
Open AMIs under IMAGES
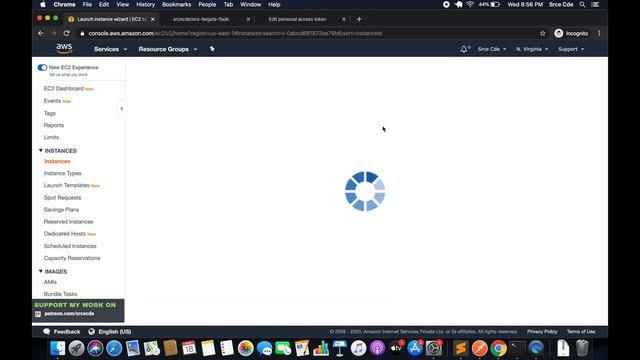50,282
